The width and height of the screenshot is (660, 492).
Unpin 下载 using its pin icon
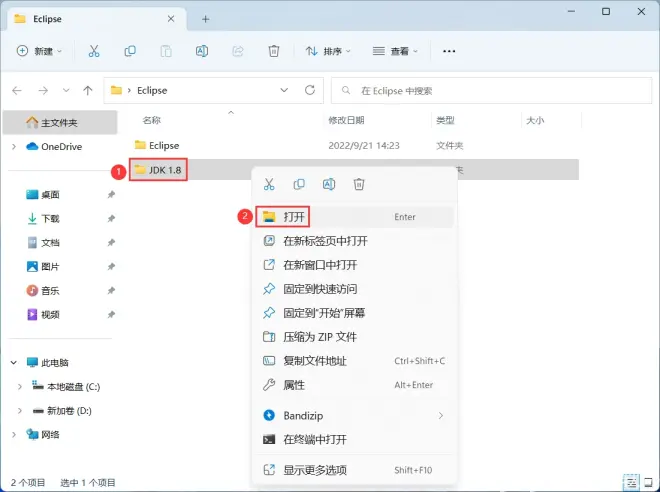coord(111,218)
